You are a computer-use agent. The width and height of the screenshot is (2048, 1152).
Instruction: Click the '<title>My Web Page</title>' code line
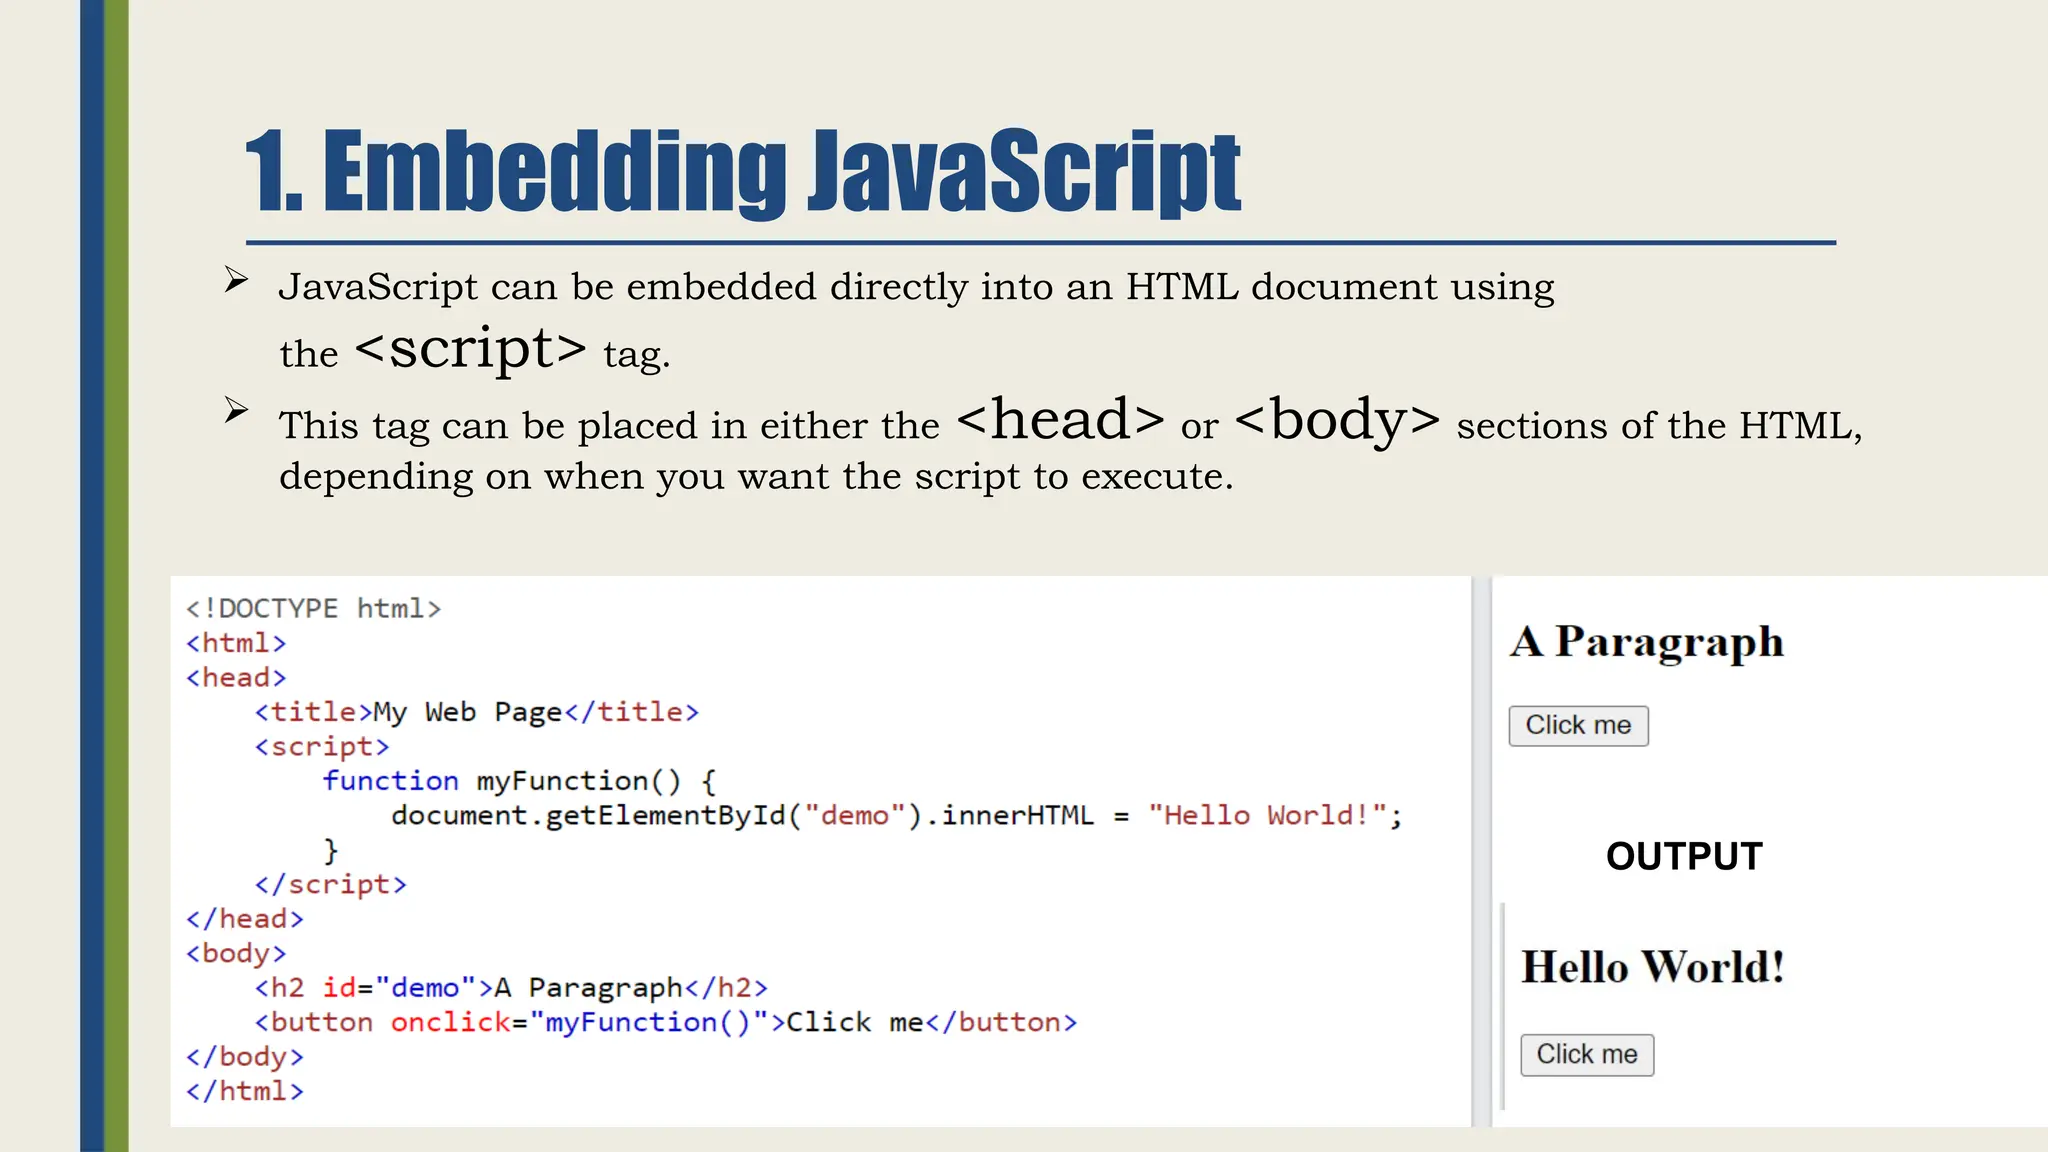[x=476, y=712]
